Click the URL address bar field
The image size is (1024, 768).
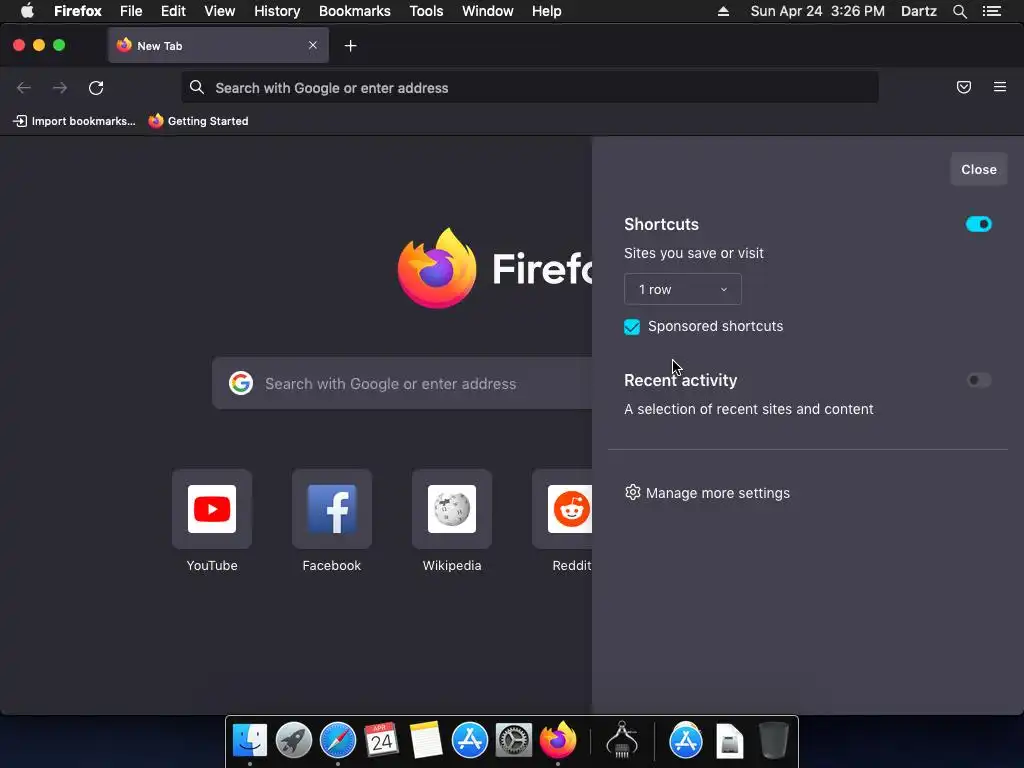tap(530, 88)
